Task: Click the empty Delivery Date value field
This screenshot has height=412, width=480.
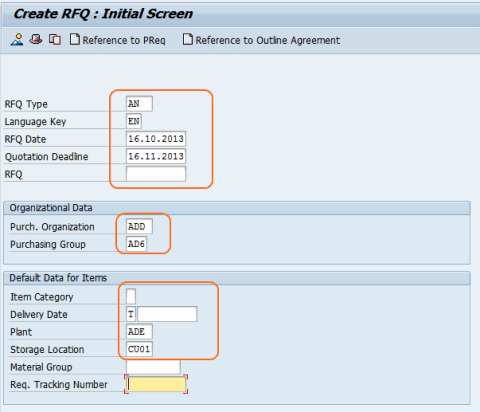Action: 167,314
